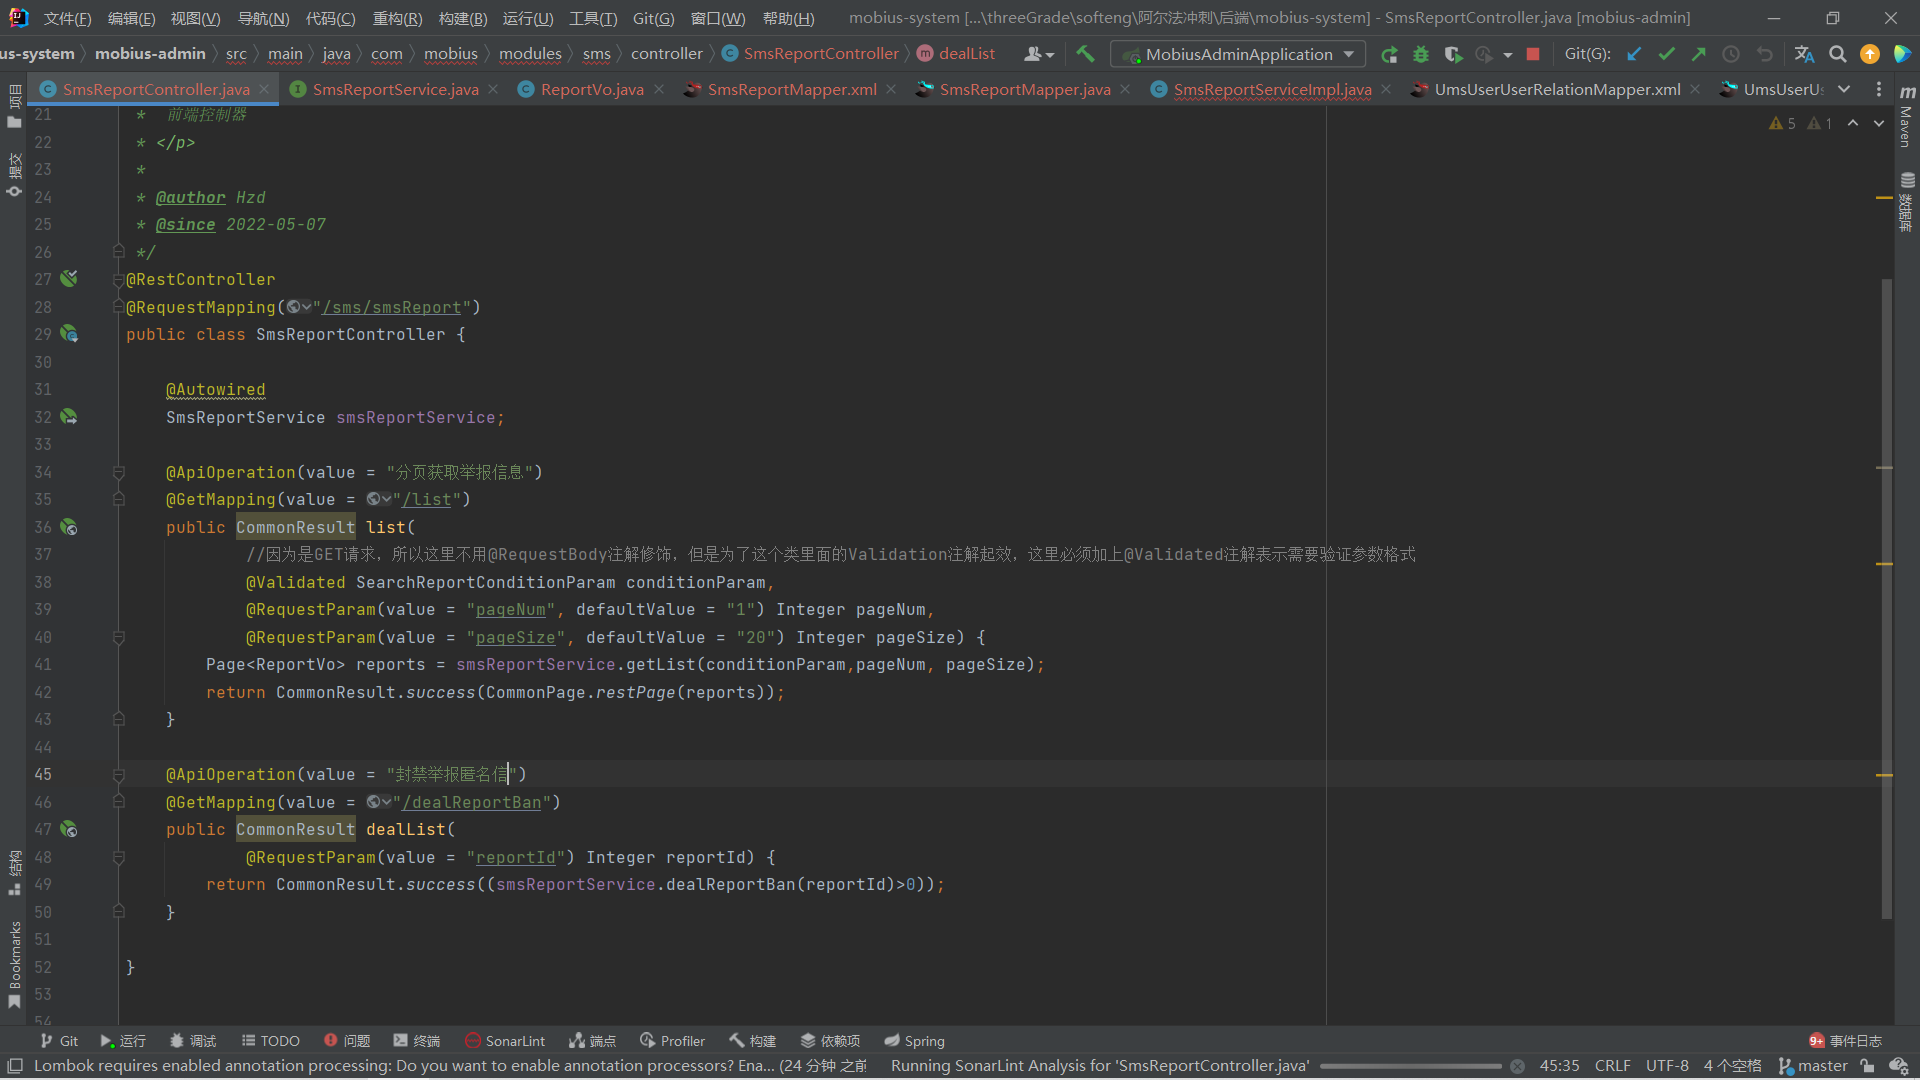Click request mapping gutter icon at line 36
This screenshot has width=1920, height=1080.
(69, 527)
